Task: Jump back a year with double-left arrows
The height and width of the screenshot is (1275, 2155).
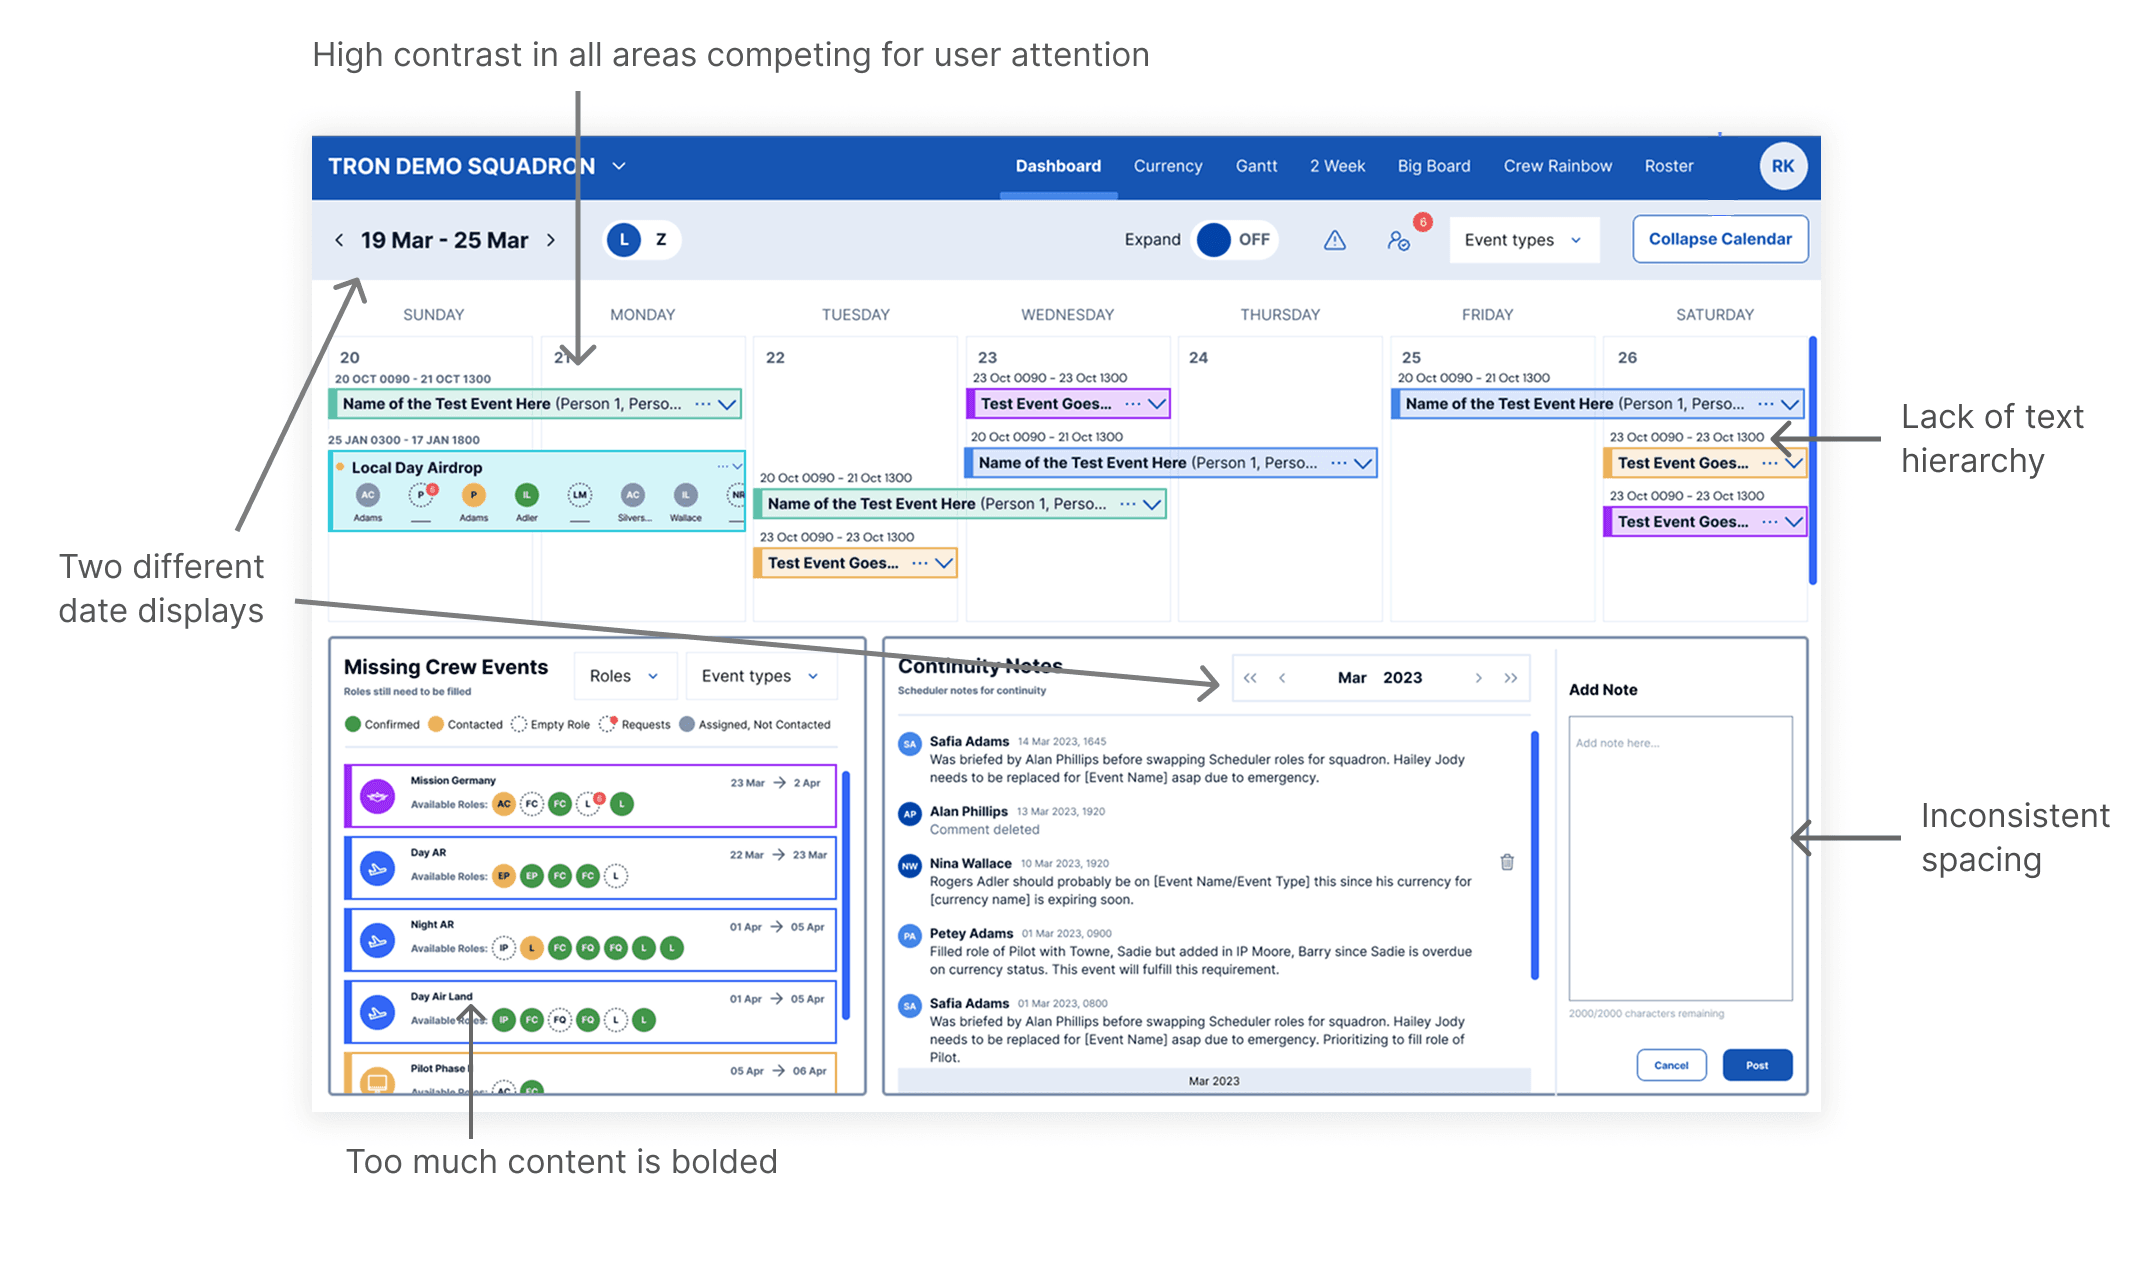Action: [1250, 678]
